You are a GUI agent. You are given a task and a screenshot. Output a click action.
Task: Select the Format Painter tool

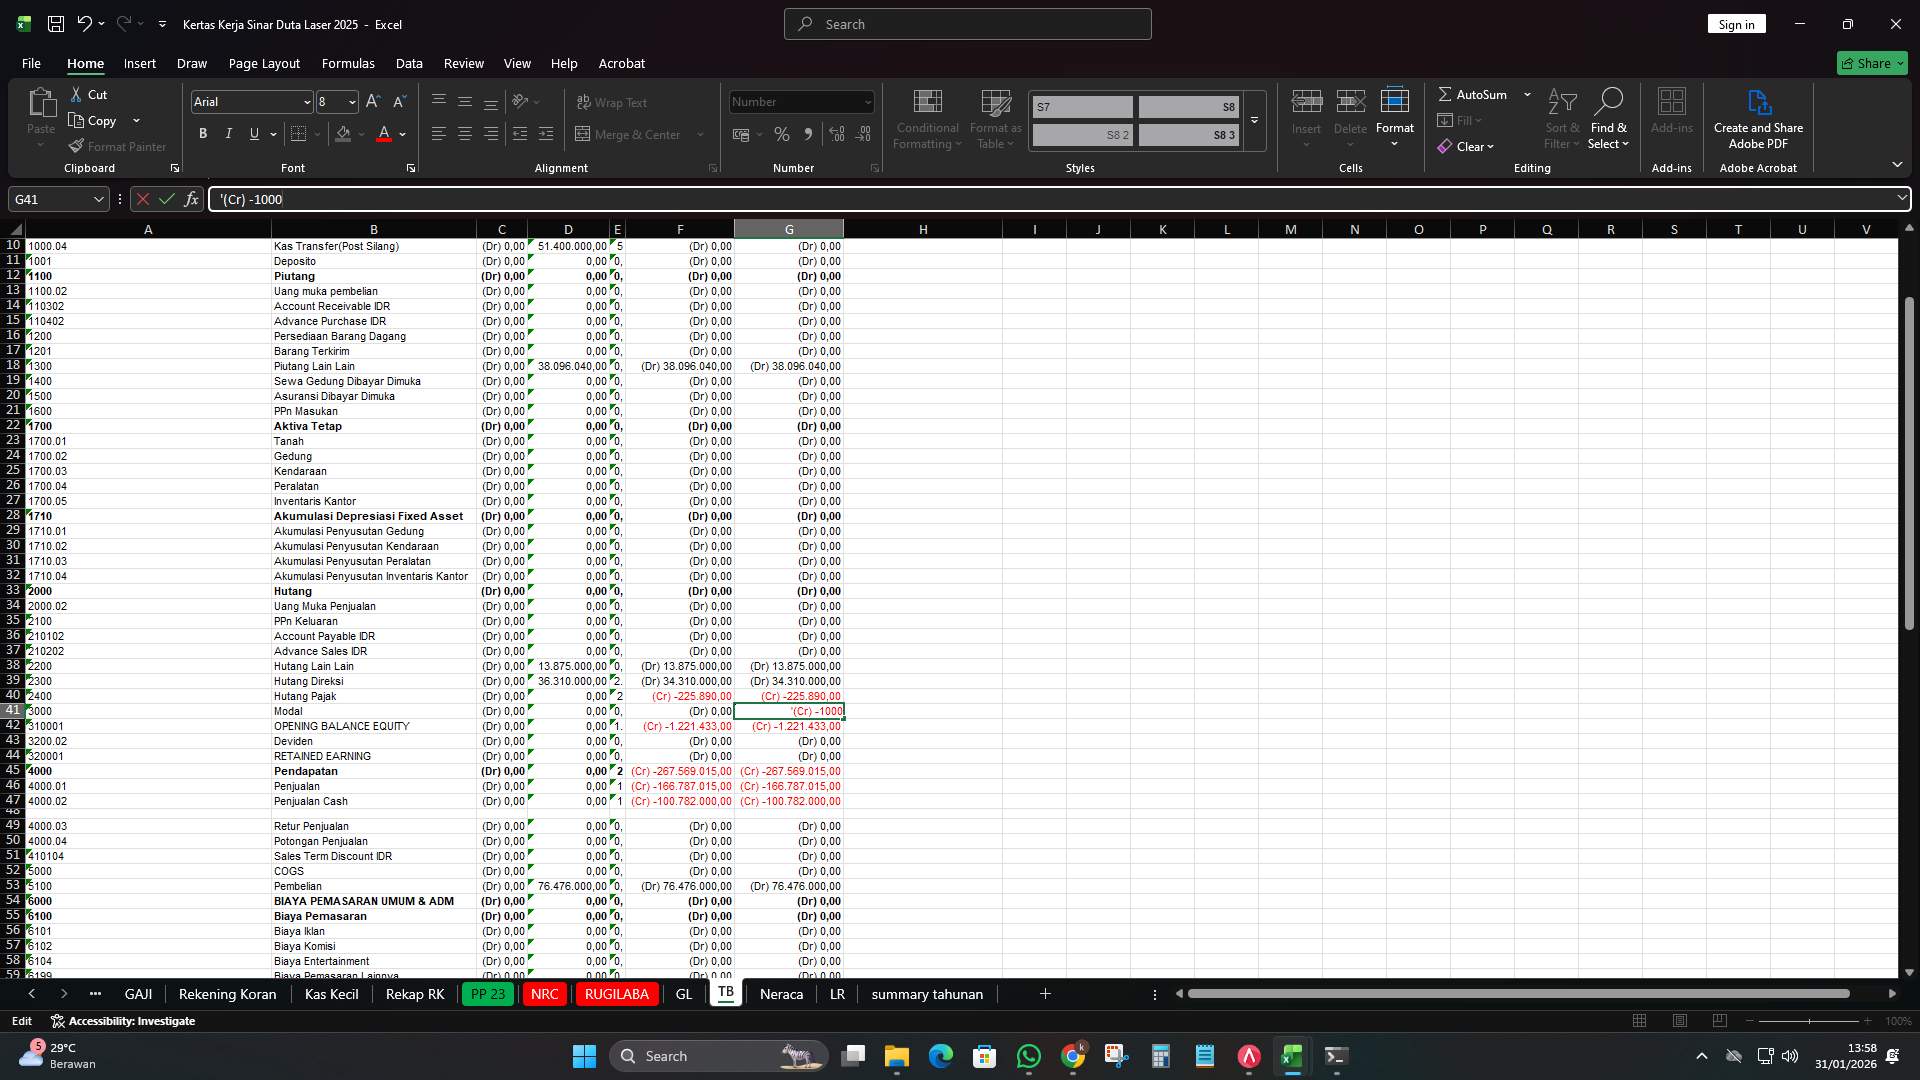point(117,146)
